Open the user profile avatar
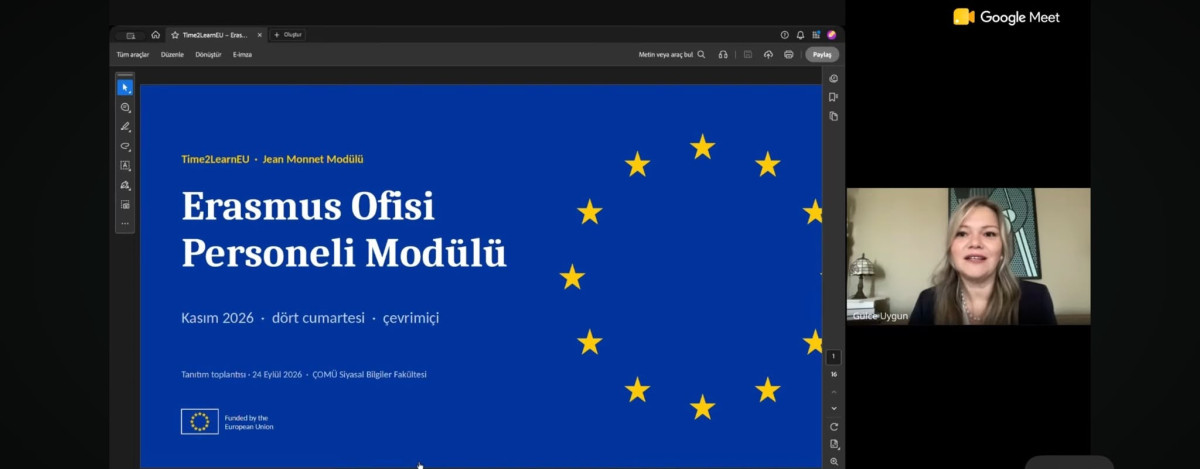Image resolution: width=1200 pixels, height=469 pixels. [x=831, y=35]
